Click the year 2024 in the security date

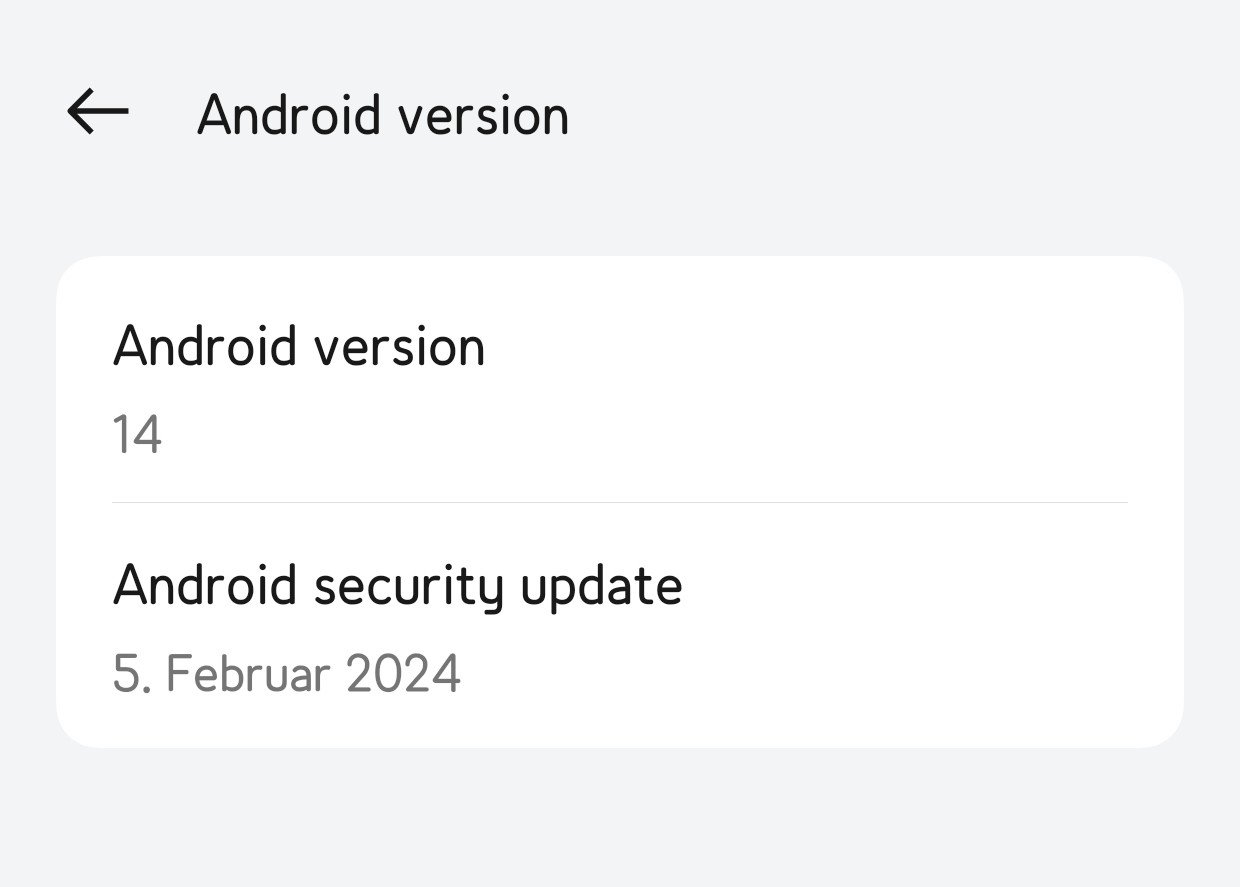click(x=403, y=673)
